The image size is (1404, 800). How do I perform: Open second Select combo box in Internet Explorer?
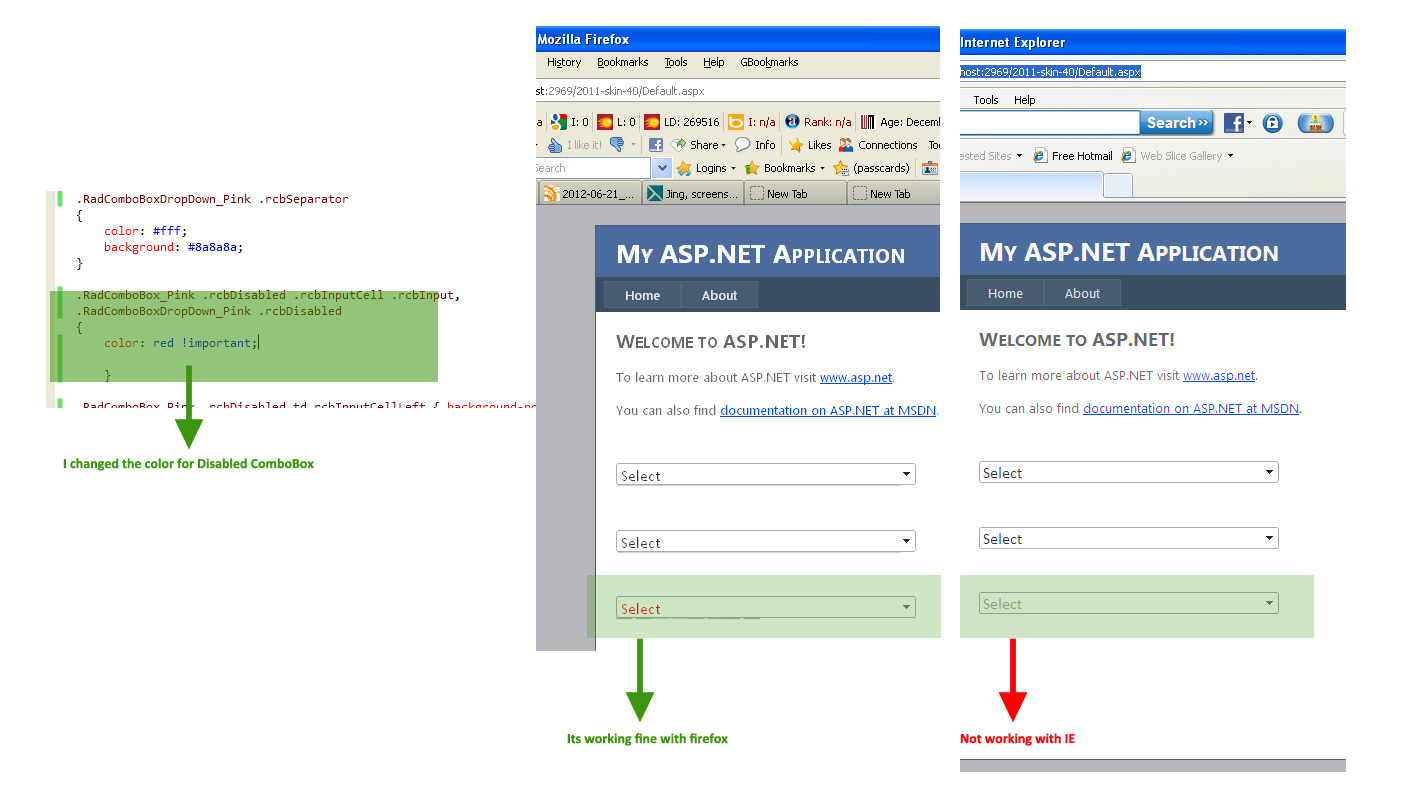[x=1128, y=539]
